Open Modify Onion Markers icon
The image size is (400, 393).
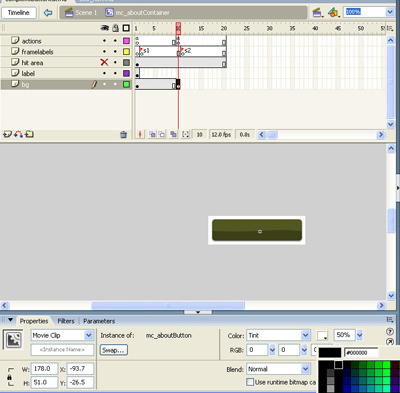click(185, 134)
